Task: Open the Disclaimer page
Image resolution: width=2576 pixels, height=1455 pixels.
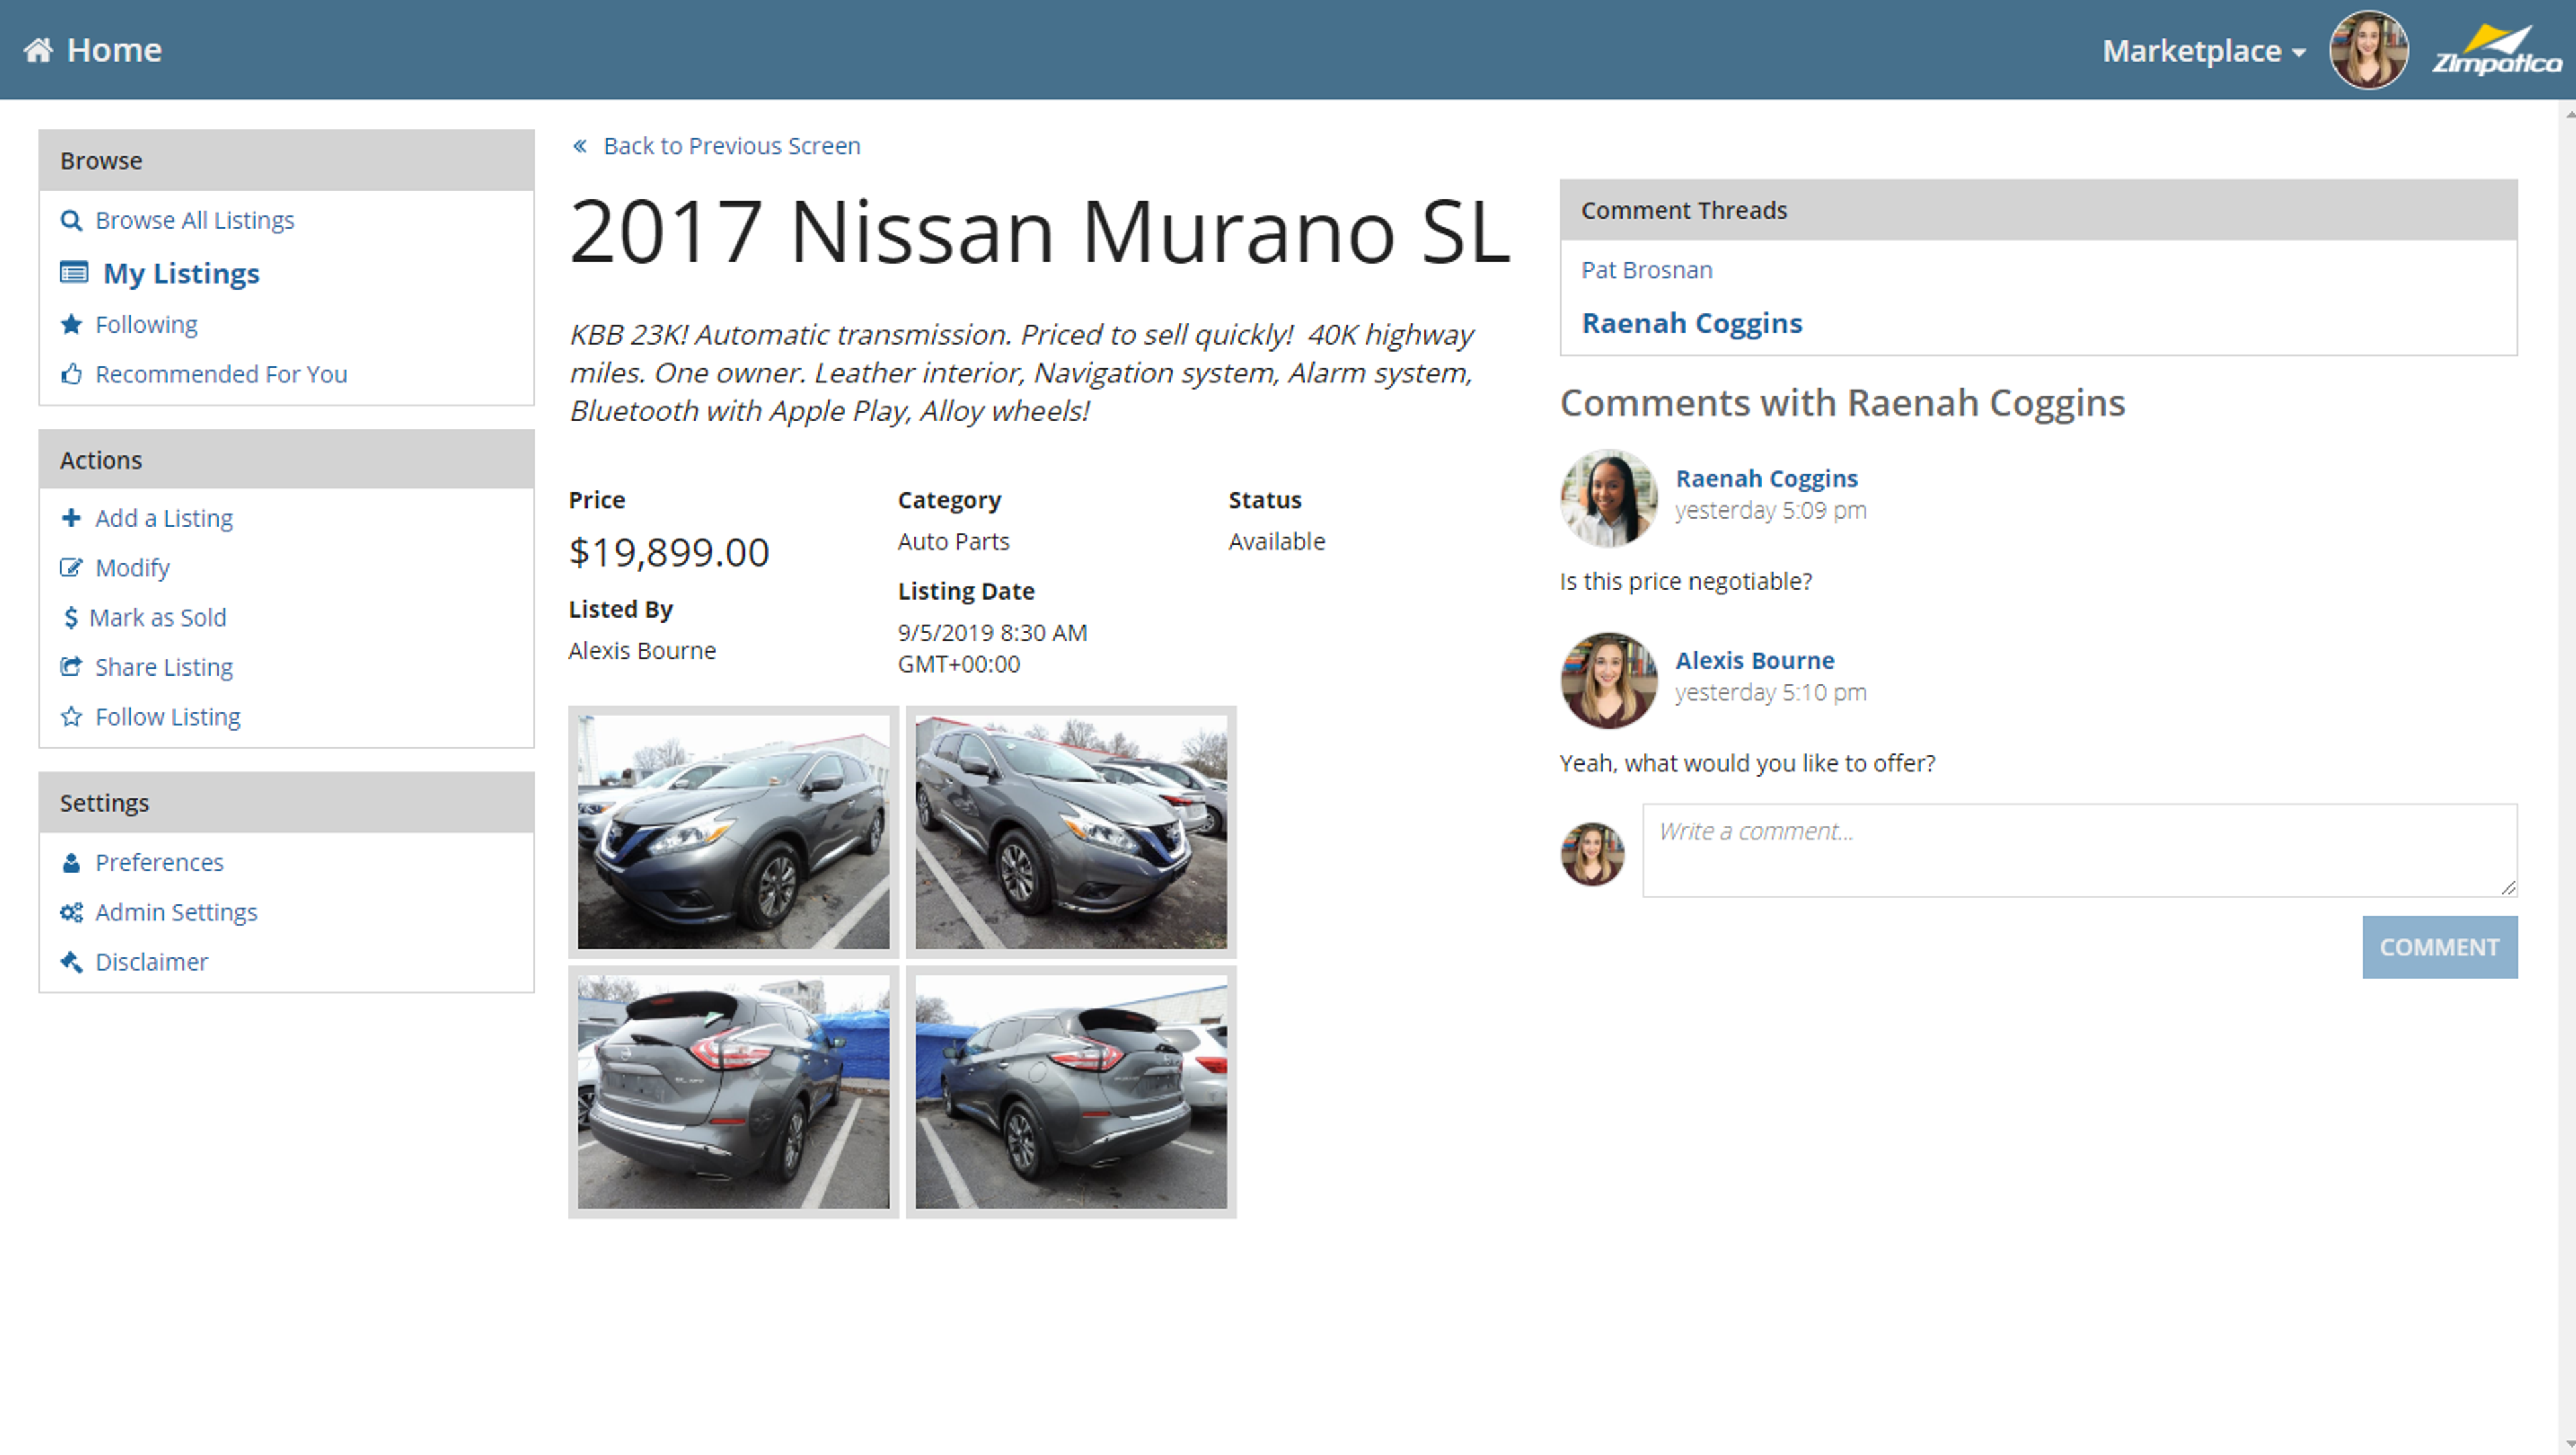Action: (x=151, y=962)
